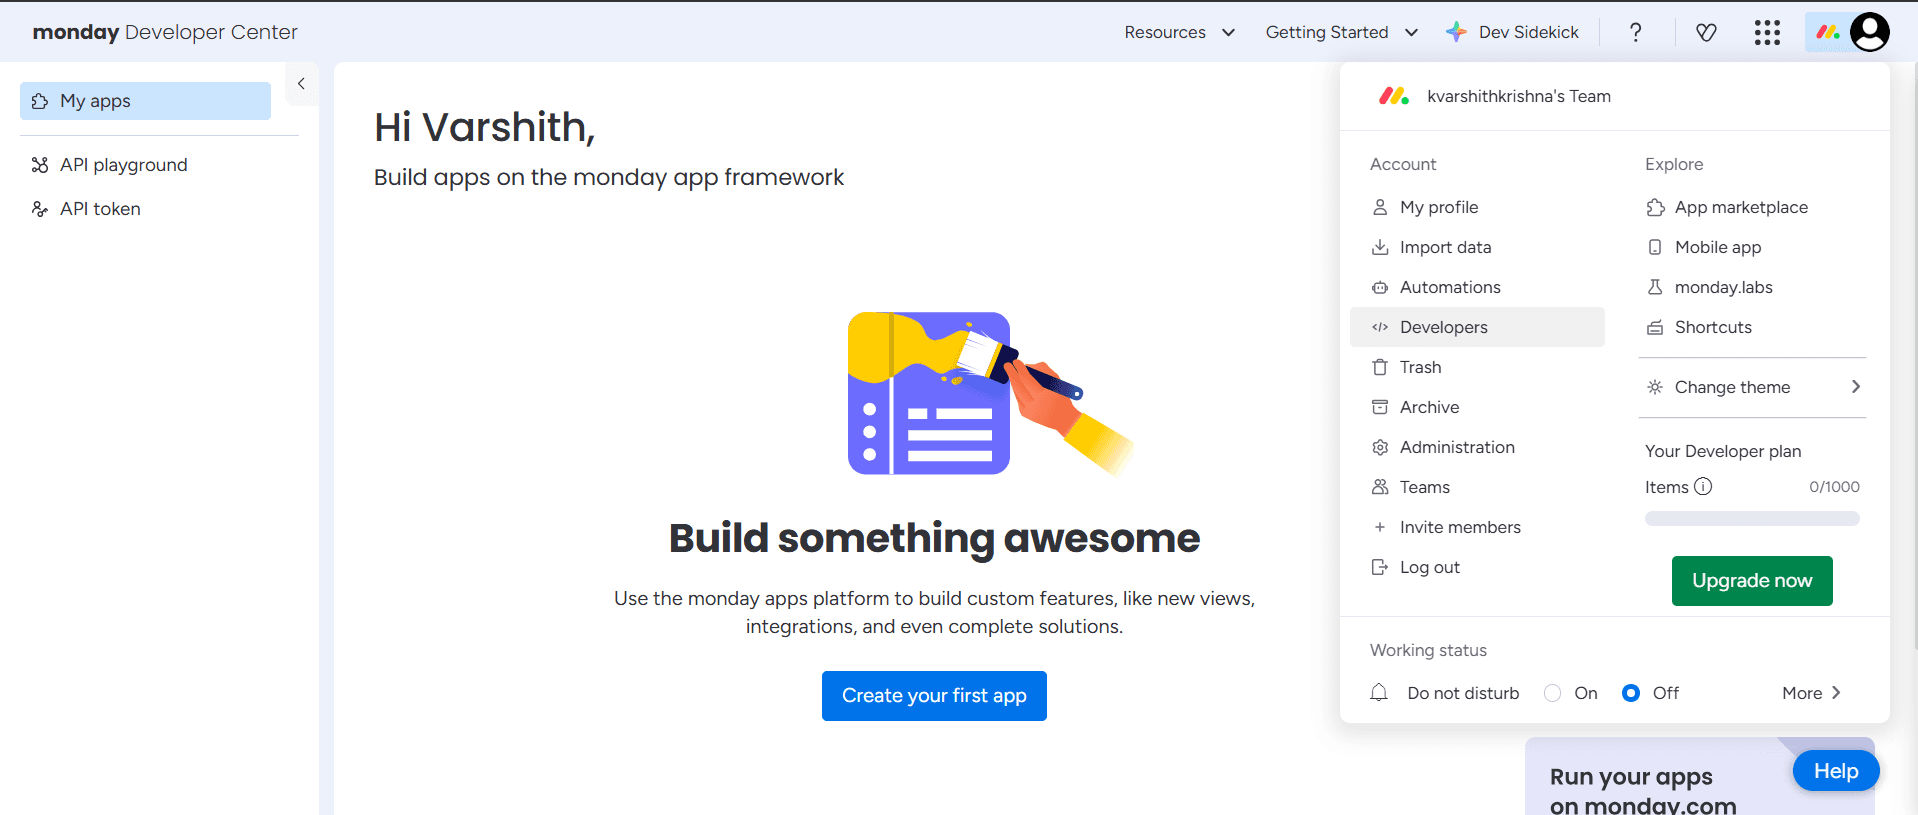Click the Working status label
1918x815 pixels.
point(1428,650)
